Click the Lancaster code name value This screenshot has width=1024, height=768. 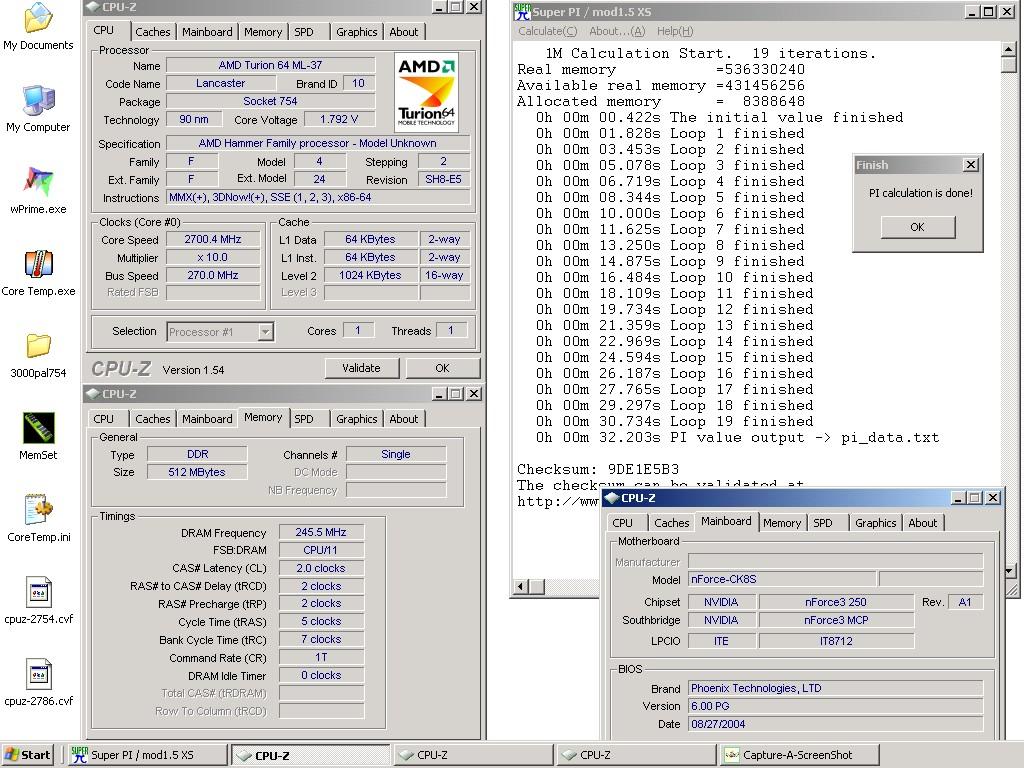point(221,84)
